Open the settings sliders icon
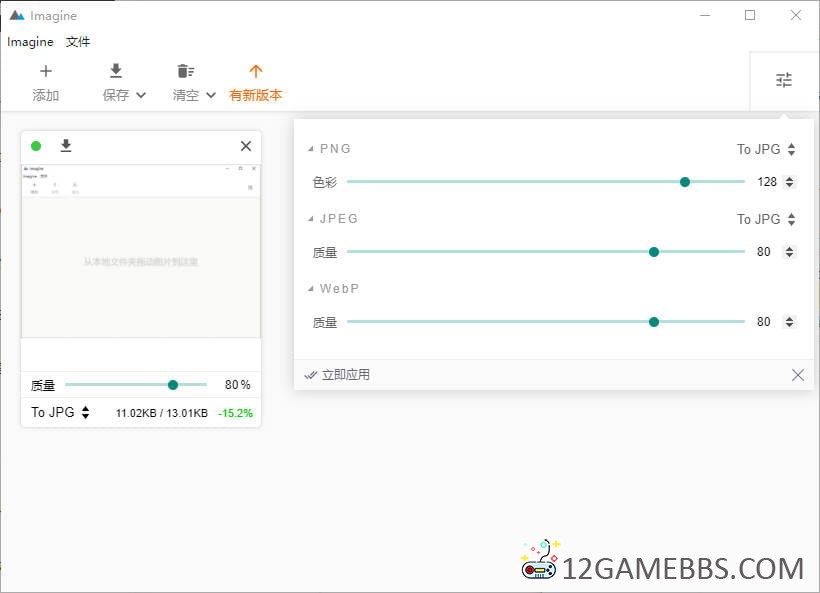Image resolution: width=820 pixels, height=593 pixels. click(x=784, y=80)
